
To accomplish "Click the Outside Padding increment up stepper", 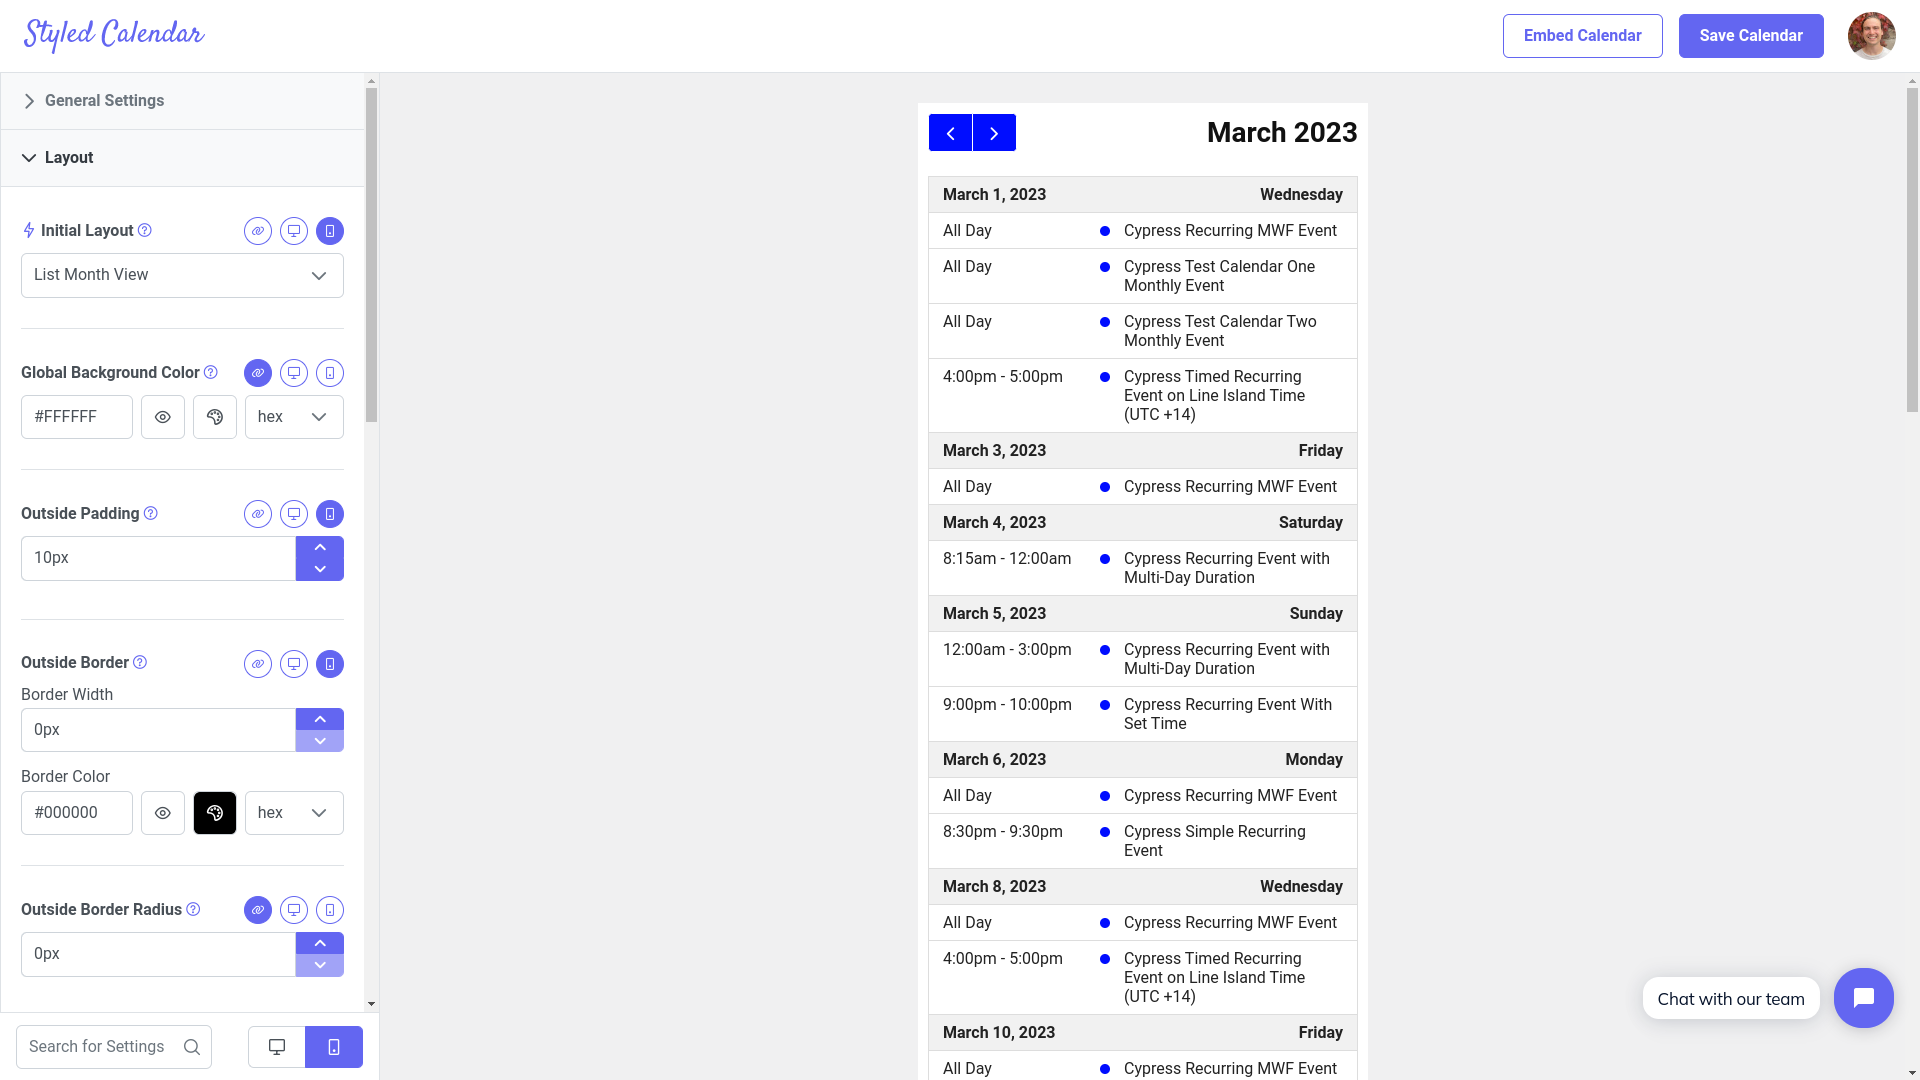I will point(319,547).
